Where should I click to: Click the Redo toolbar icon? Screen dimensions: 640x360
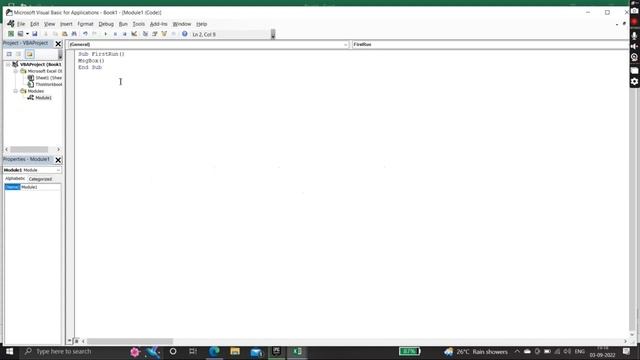[95, 34]
